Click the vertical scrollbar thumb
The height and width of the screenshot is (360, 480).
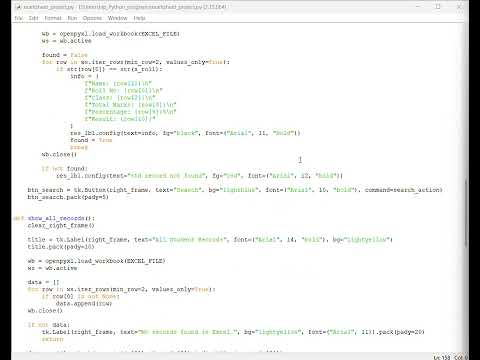click(x=466, y=213)
